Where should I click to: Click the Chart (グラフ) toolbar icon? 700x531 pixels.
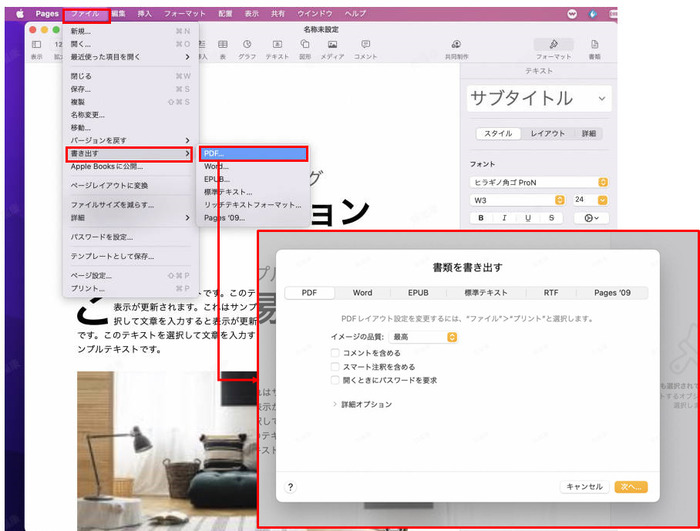pyautogui.click(x=247, y=44)
